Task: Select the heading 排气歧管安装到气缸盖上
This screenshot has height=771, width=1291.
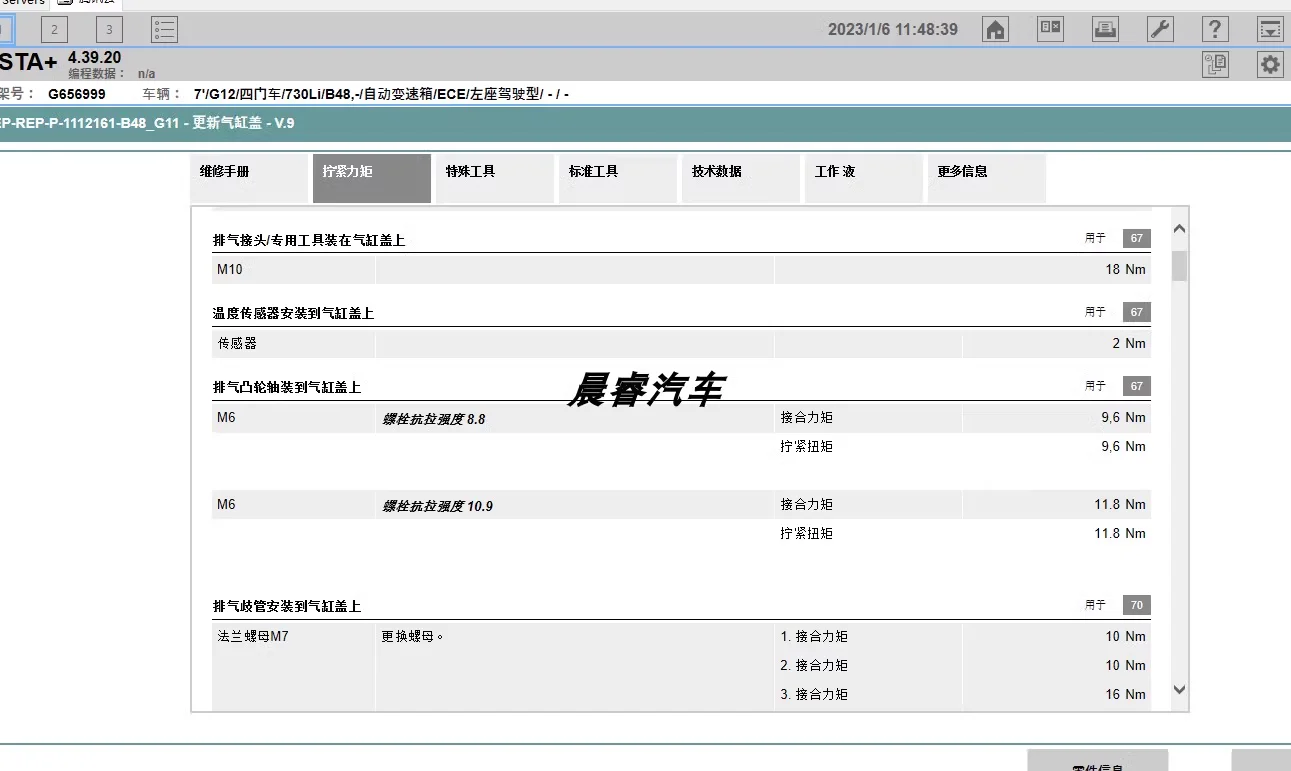Action: 287,607
